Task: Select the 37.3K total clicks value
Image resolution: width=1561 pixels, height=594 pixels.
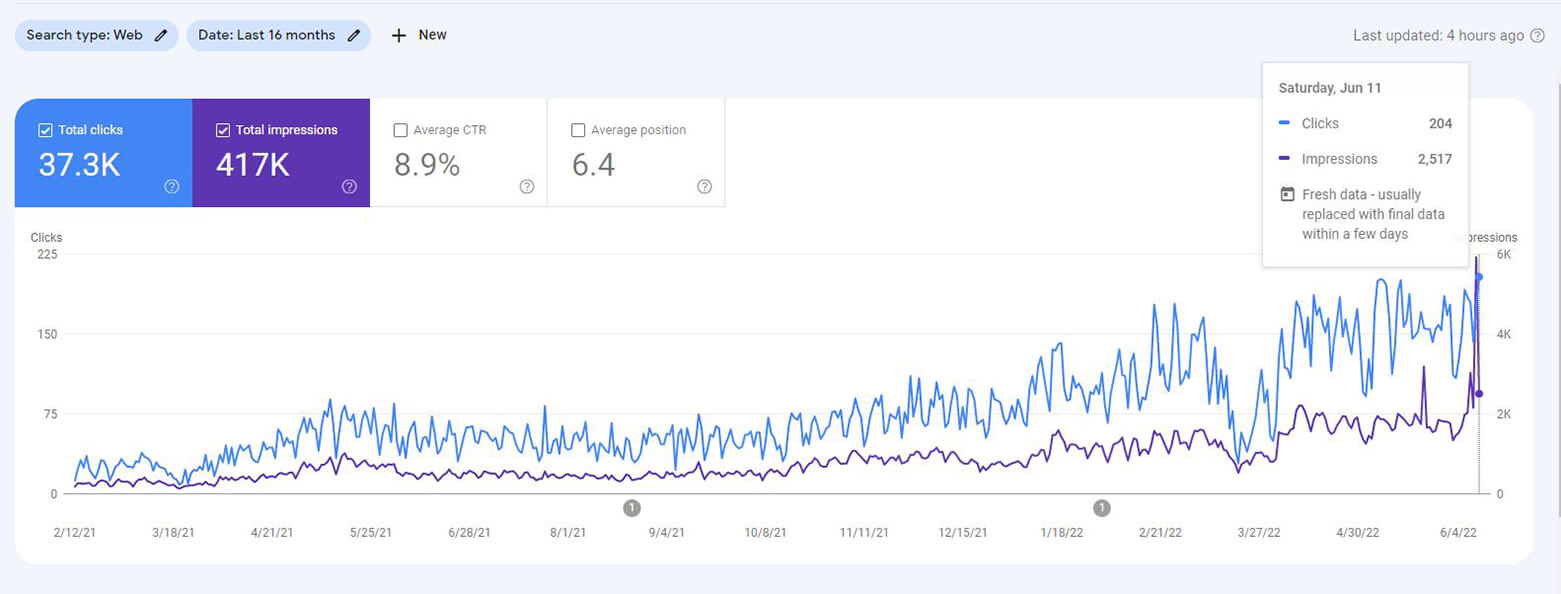Action: point(79,165)
